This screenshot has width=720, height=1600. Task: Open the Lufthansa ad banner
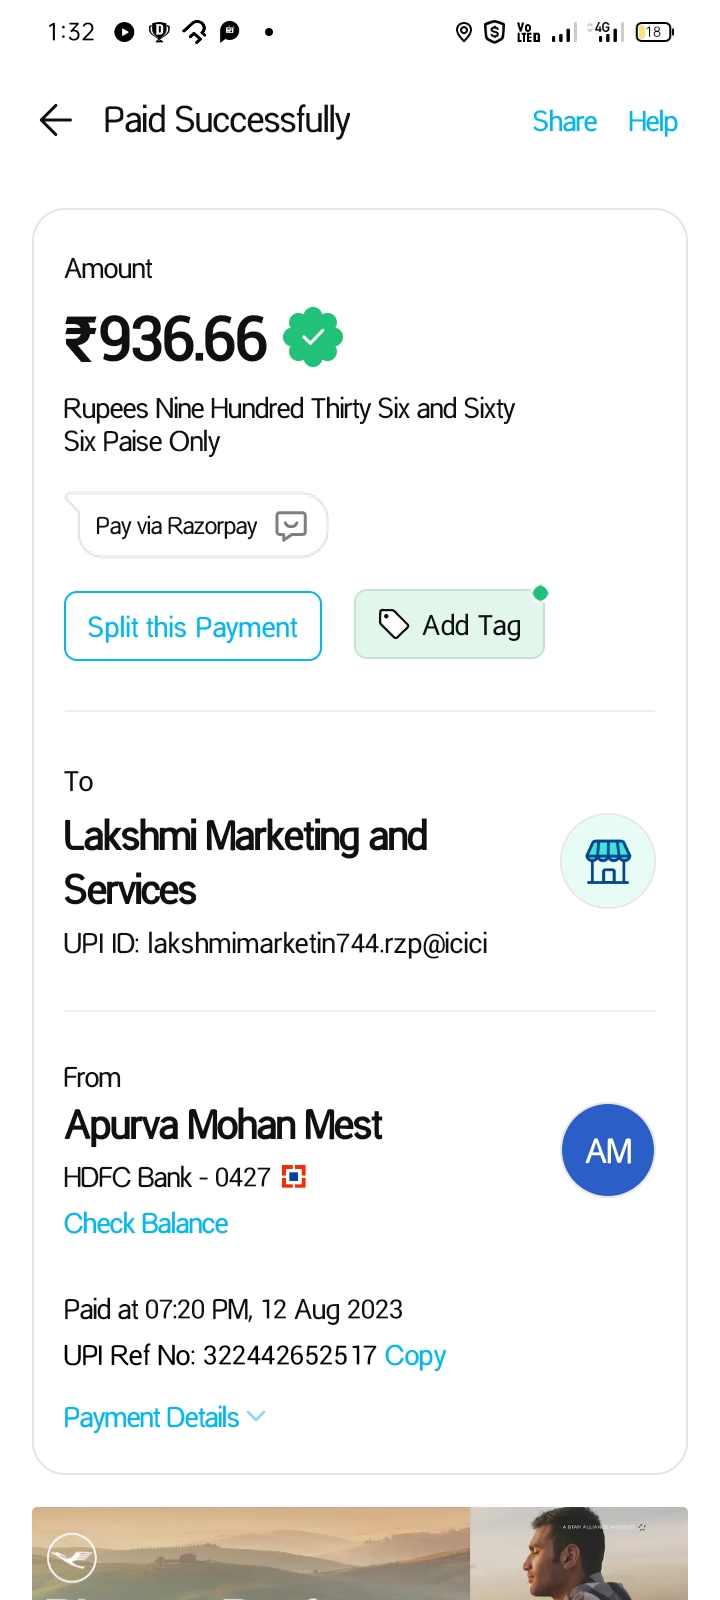(x=360, y=1553)
